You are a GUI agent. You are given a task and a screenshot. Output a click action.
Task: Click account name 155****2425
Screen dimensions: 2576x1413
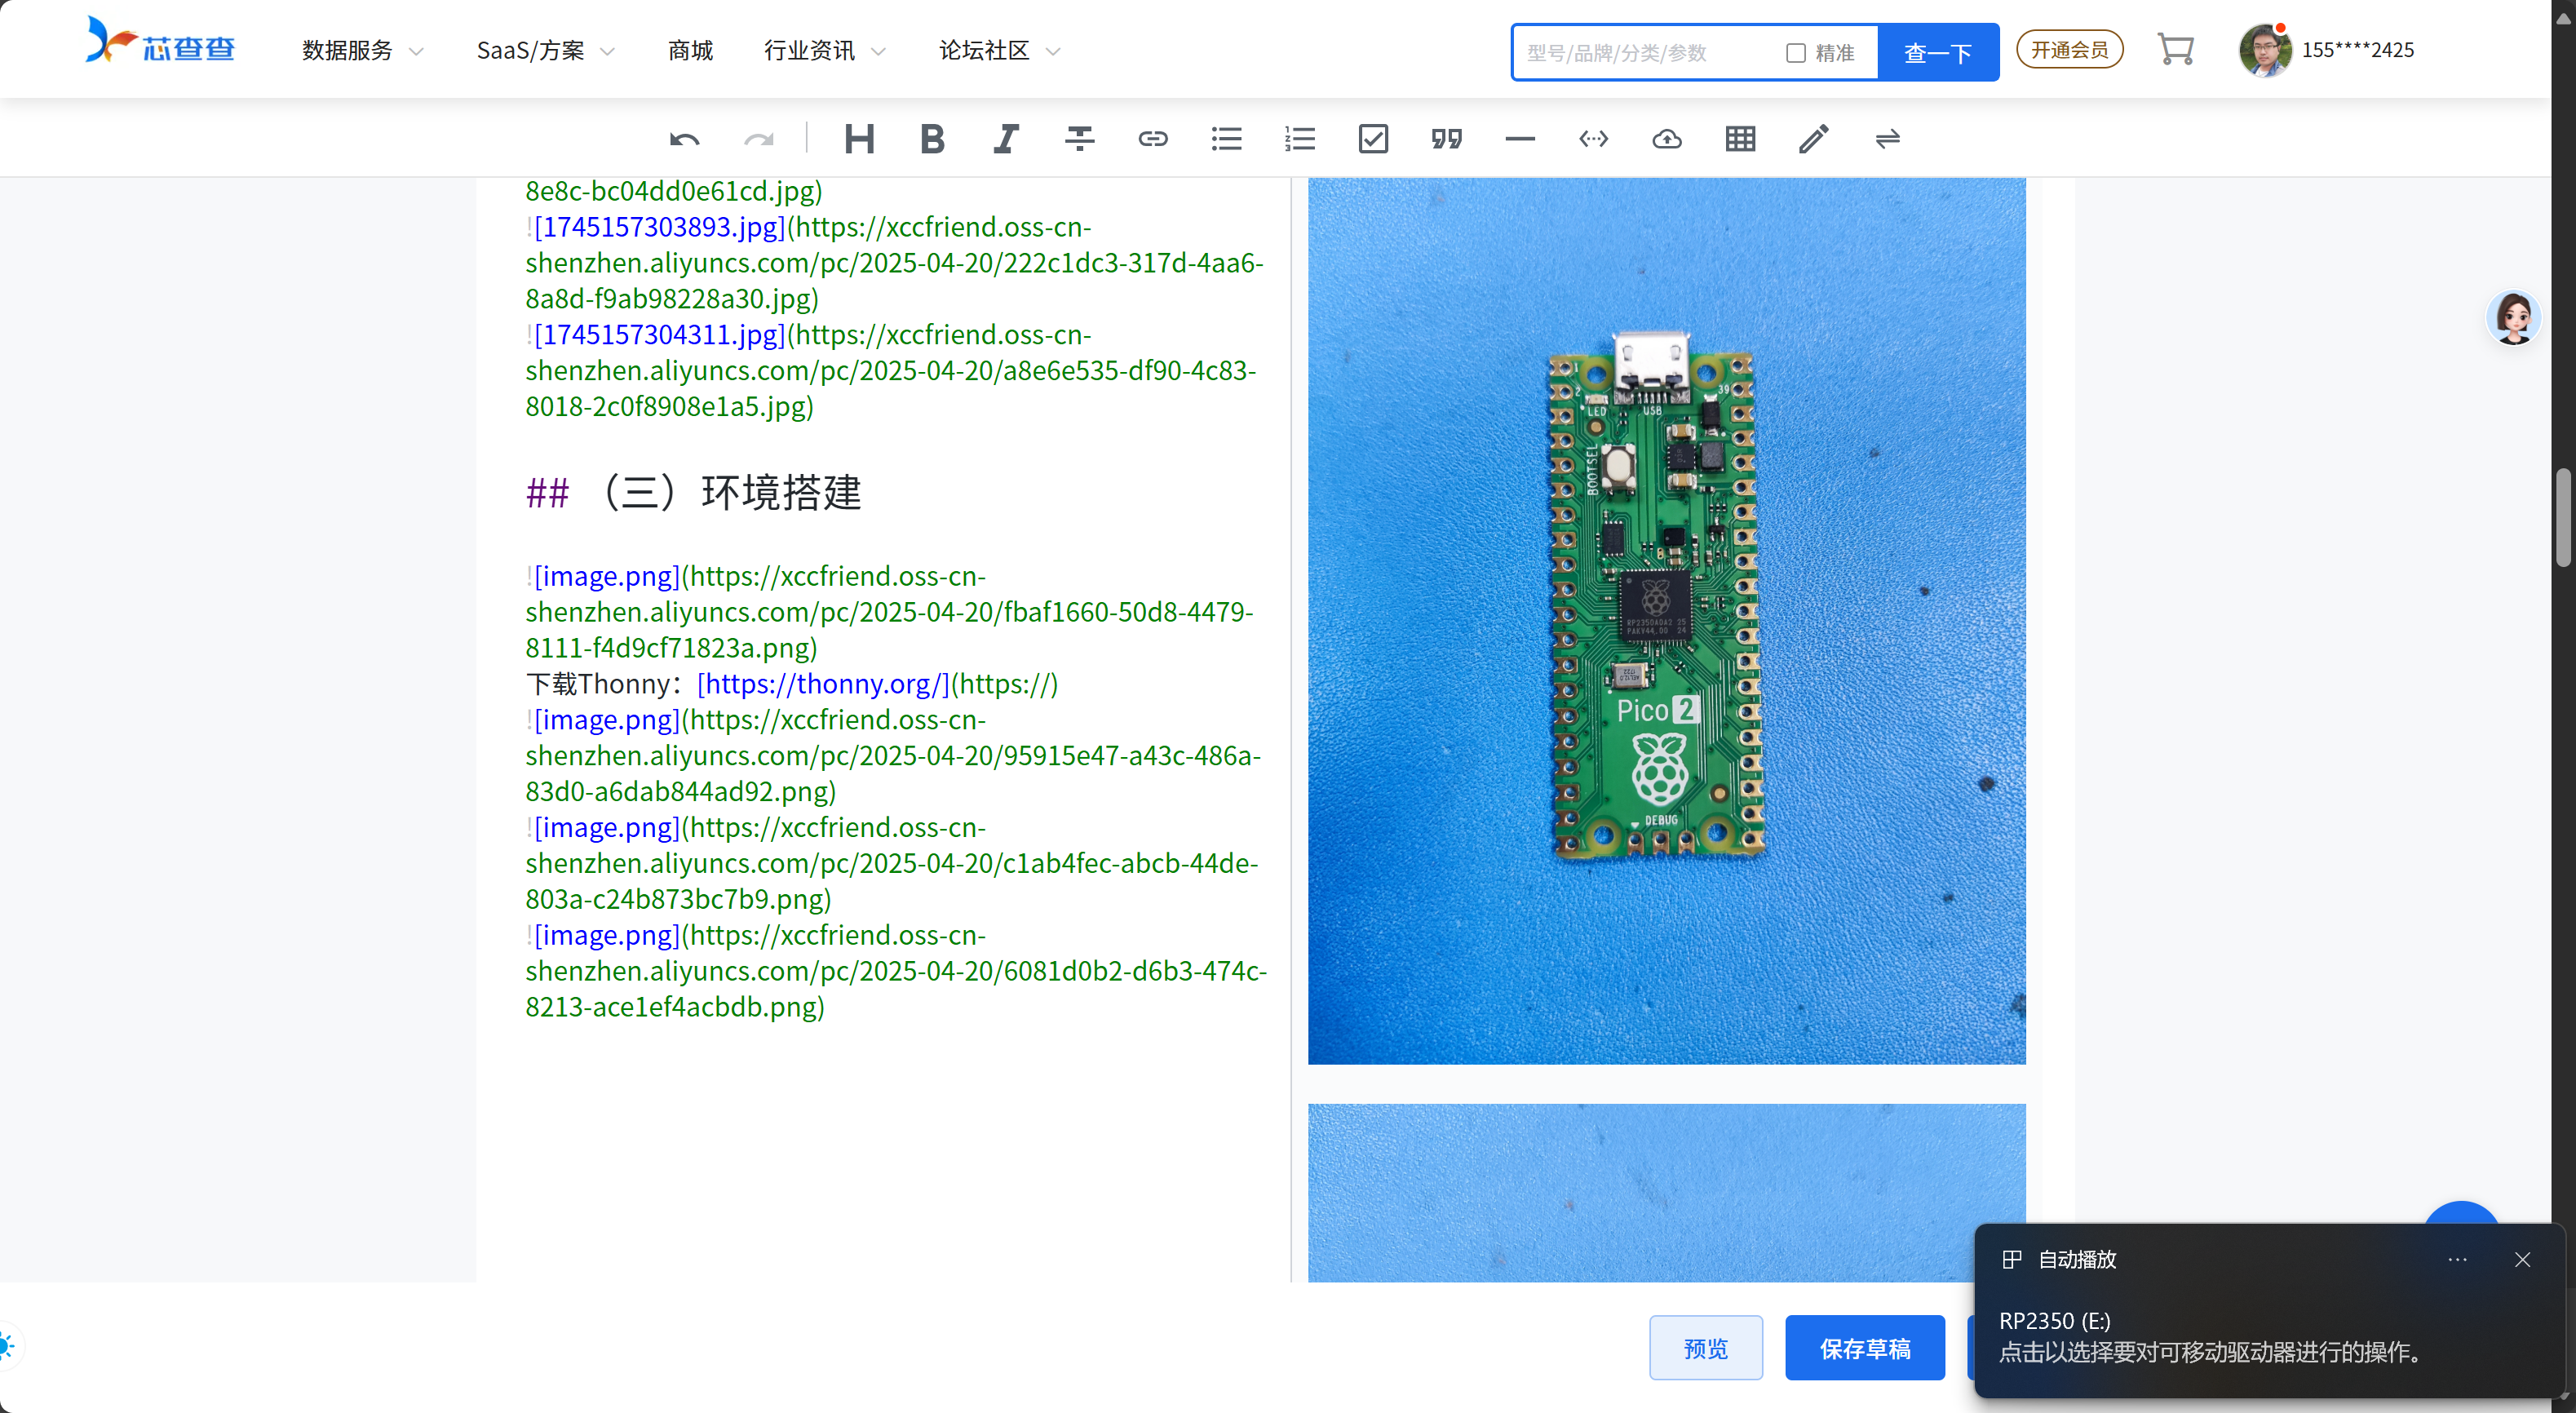click(2357, 50)
